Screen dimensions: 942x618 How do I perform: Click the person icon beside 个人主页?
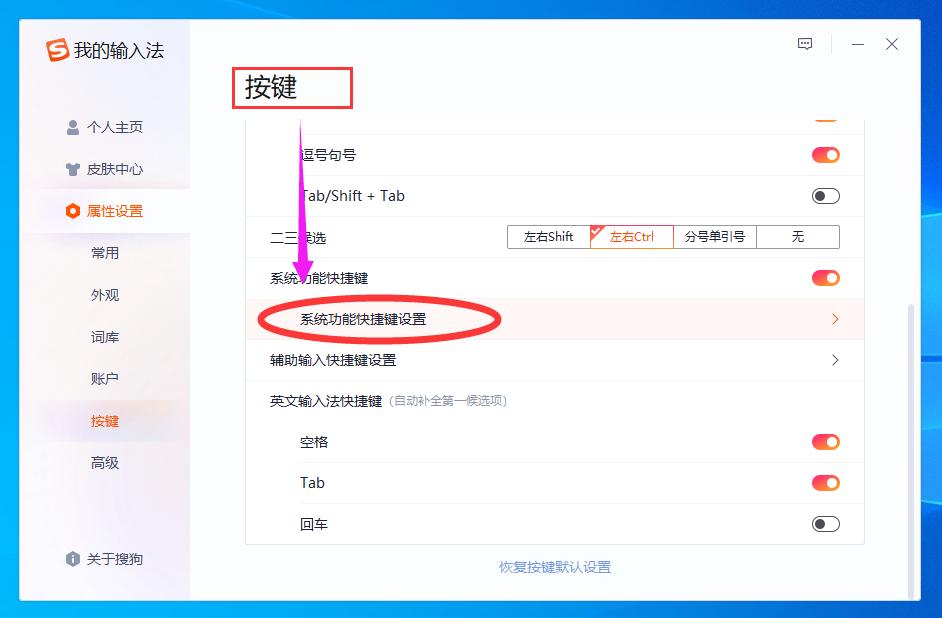pyautogui.click(x=72, y=127)
